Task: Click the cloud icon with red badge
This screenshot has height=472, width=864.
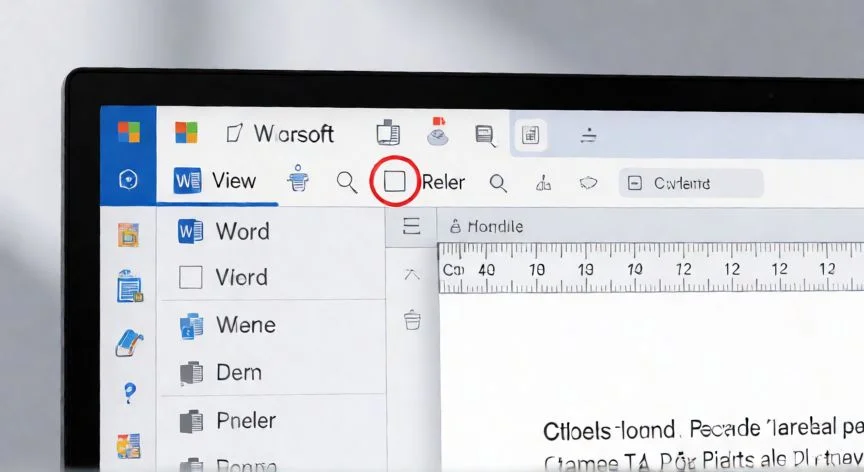Action: click(438, 132)
